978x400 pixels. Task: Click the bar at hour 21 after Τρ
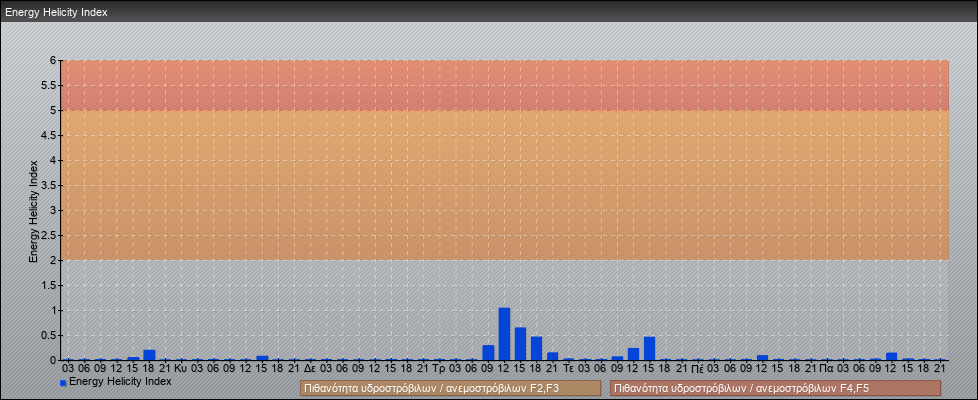[x=553, y=356]
